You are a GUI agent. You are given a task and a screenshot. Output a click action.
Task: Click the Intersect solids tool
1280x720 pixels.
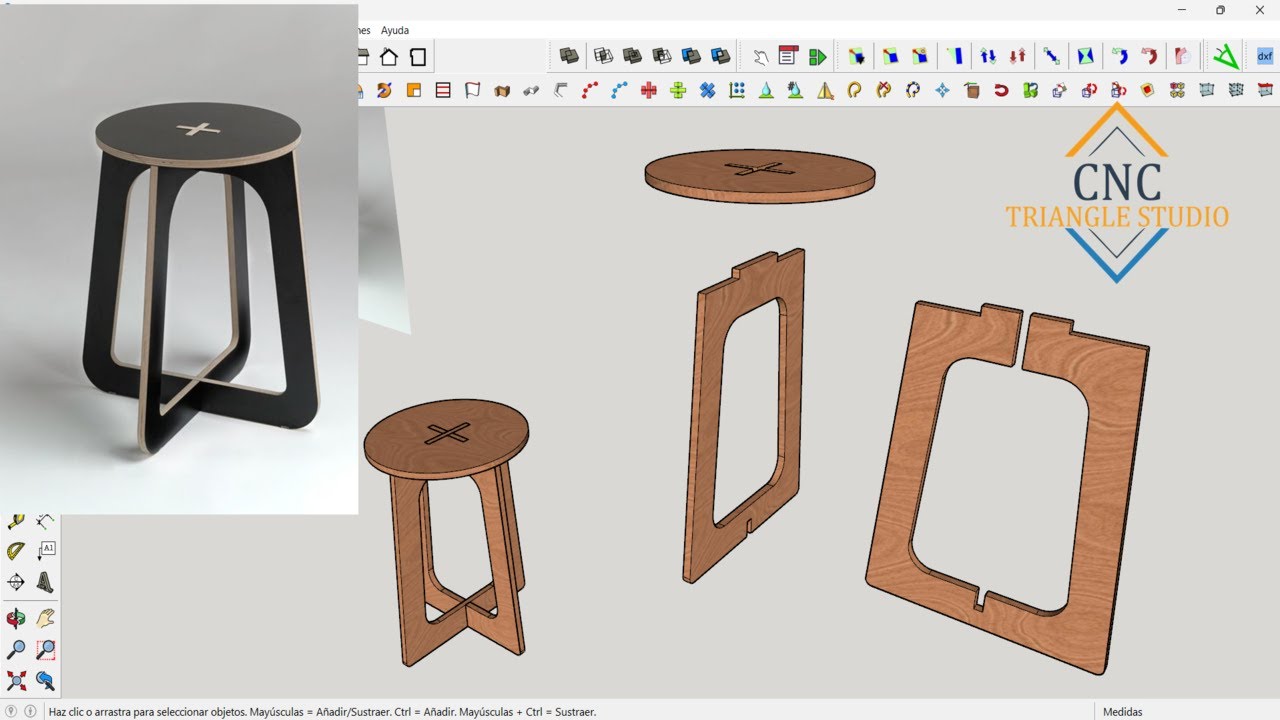603,56
